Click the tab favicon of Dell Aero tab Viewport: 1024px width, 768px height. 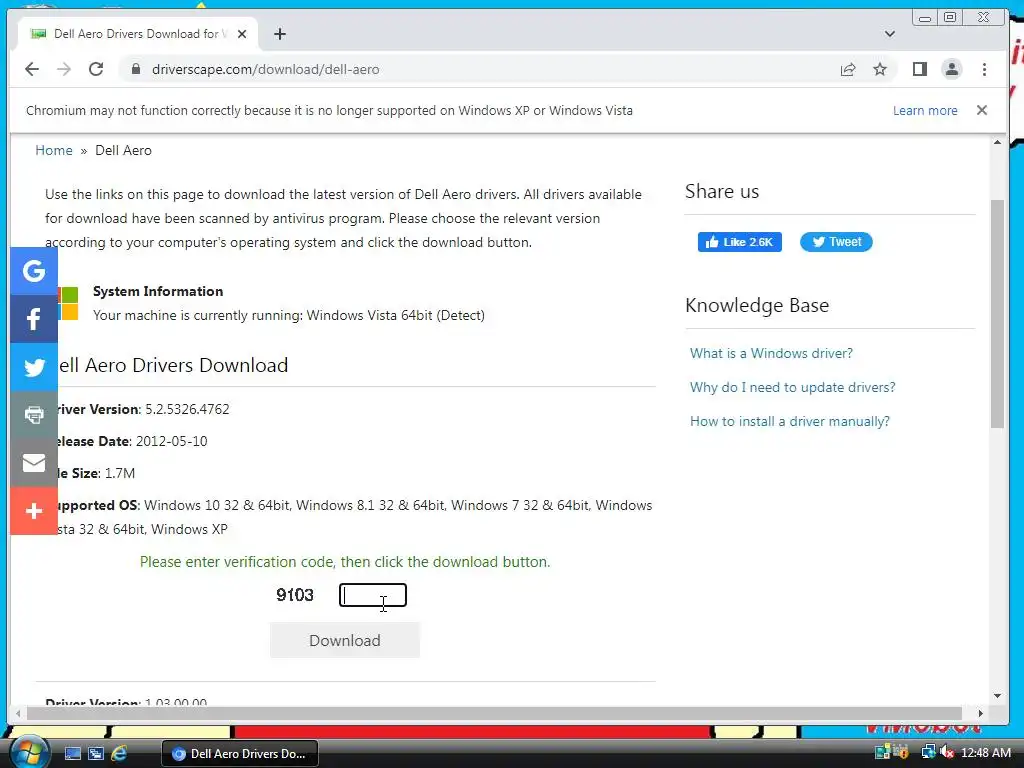click(x=39, y=34)
